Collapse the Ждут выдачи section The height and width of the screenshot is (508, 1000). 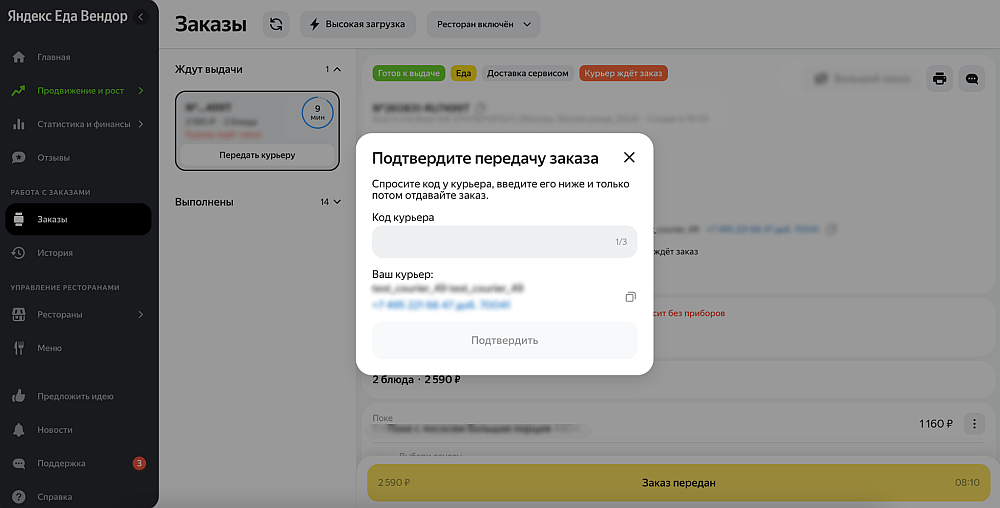click(x=337, y=69)
